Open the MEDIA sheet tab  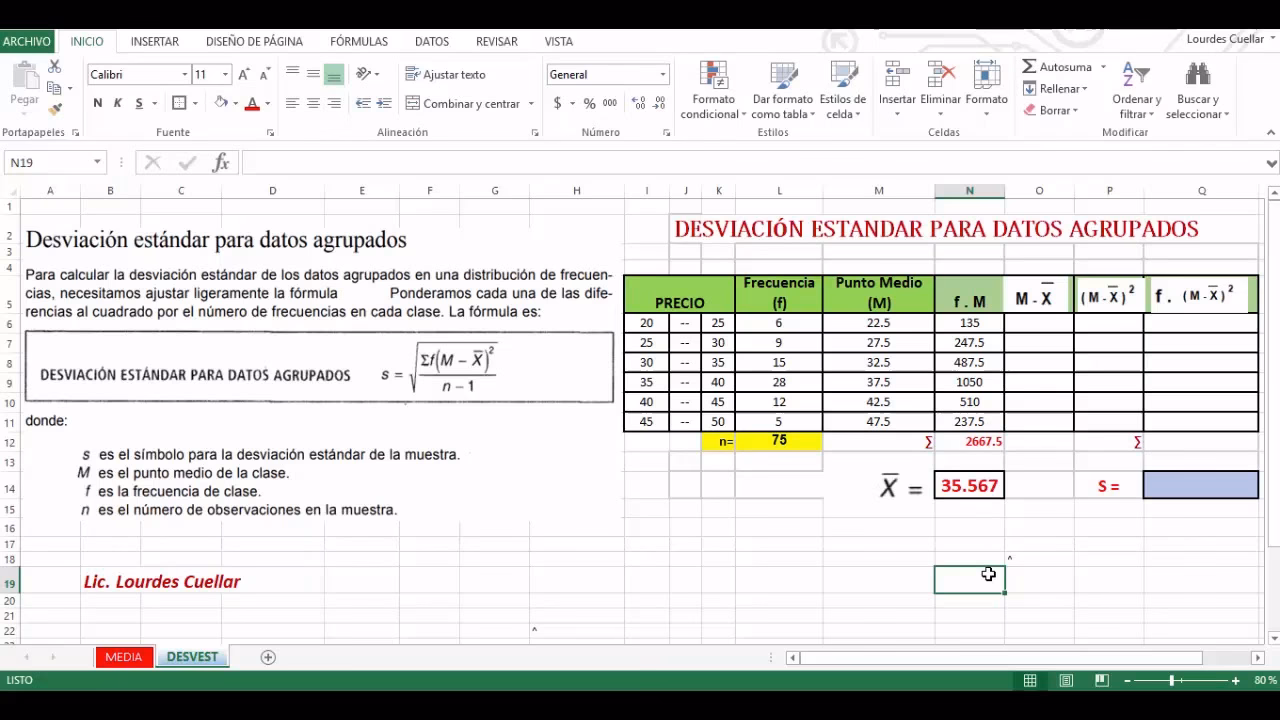[x=123, y=657]
